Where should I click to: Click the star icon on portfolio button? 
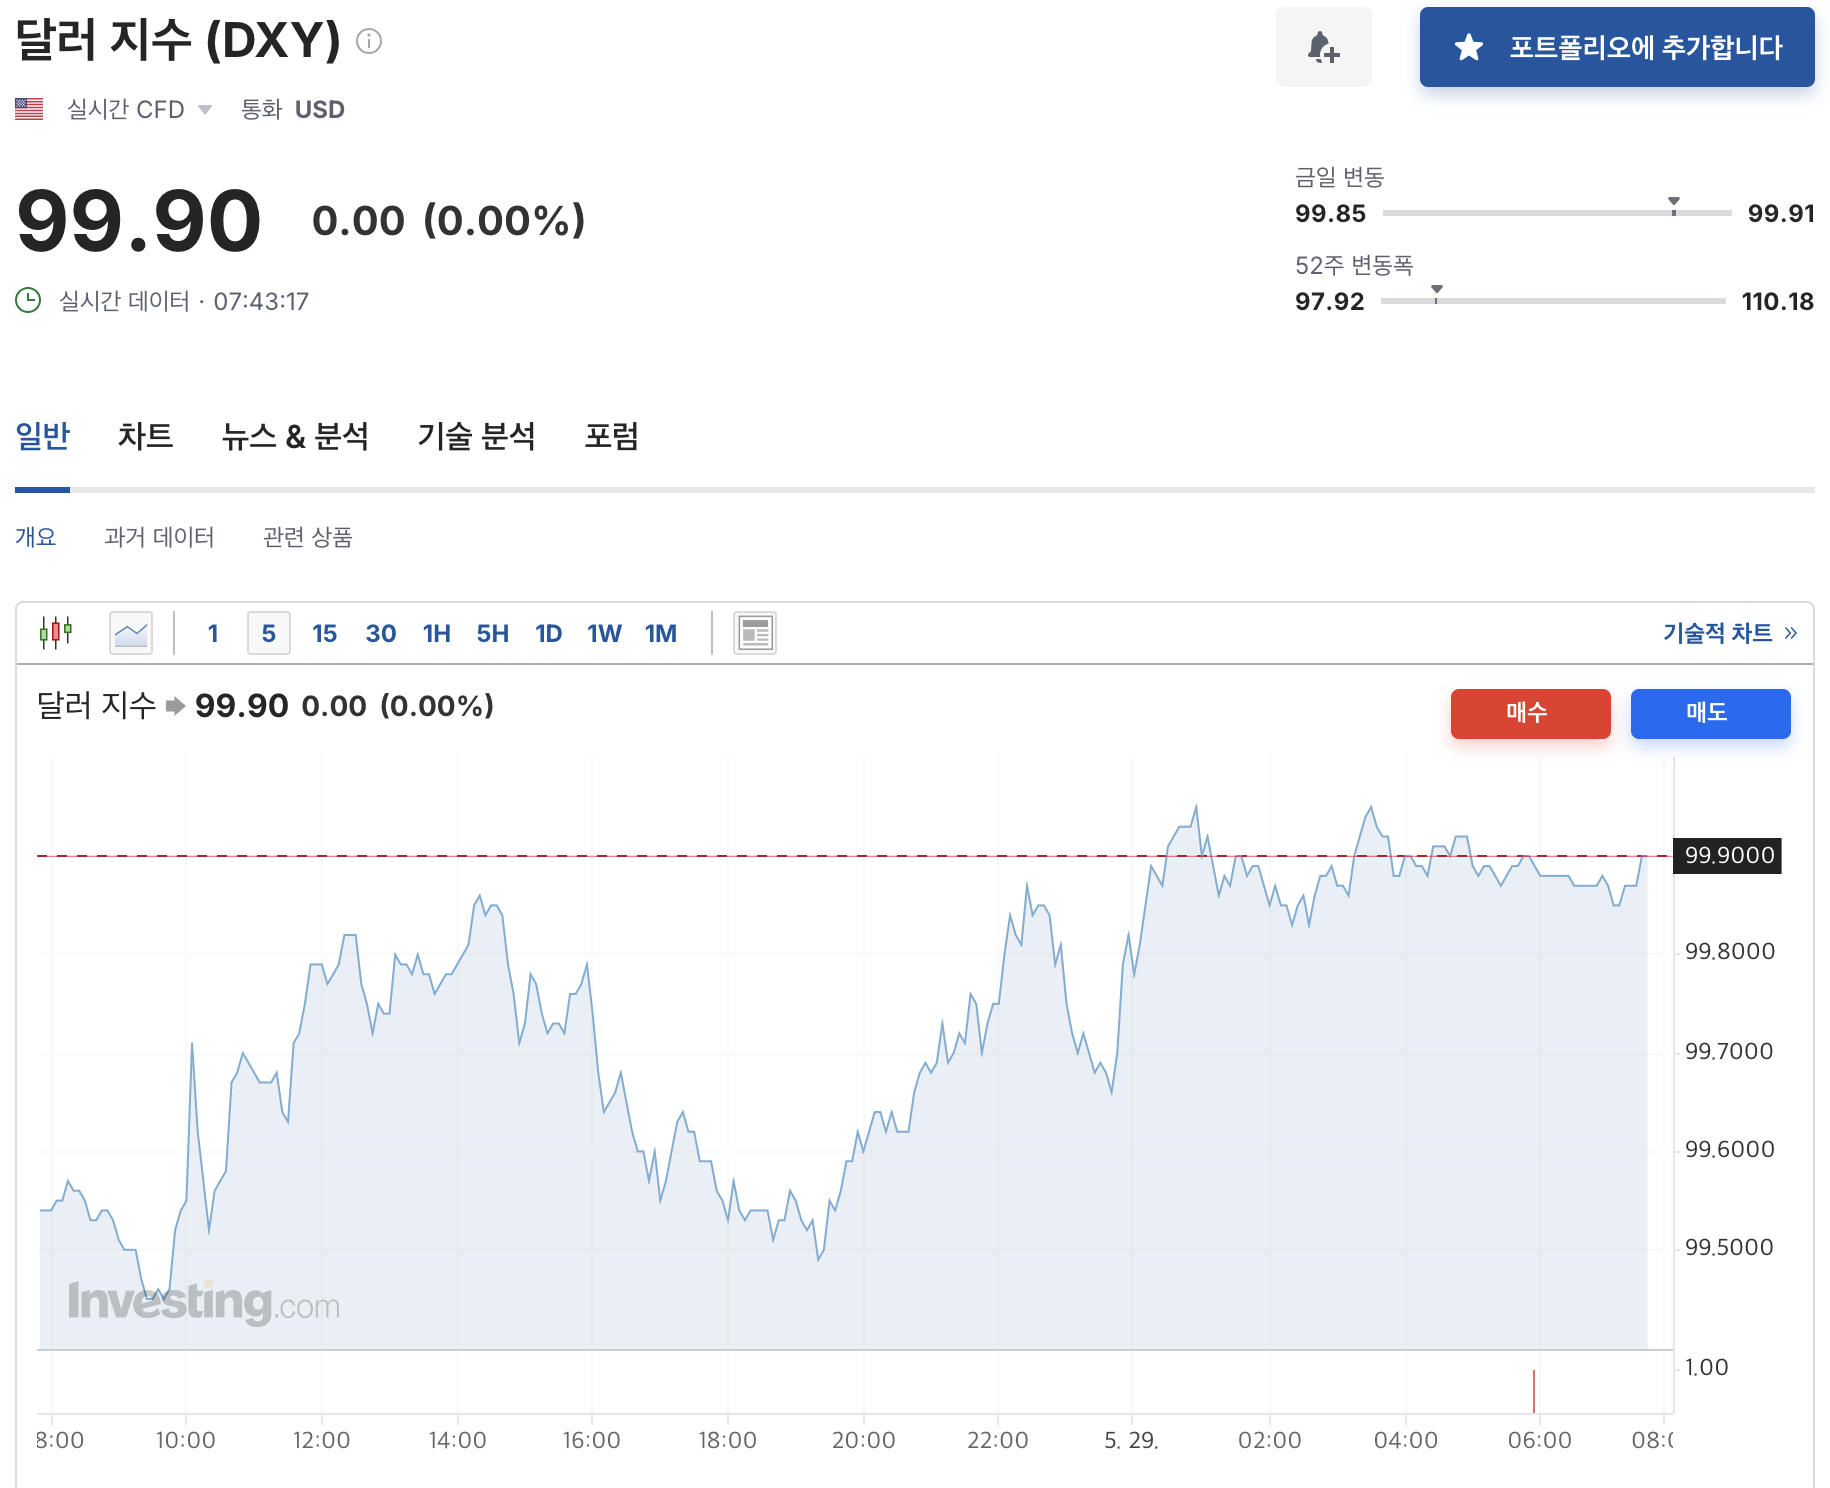1468,47
